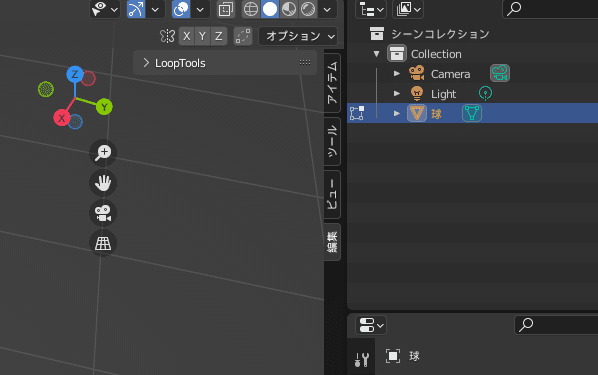The height and width of the screenshot is (375, 598).
Task: Click the negative Y axis gizmo dot
Action: [x=46, y=89]
